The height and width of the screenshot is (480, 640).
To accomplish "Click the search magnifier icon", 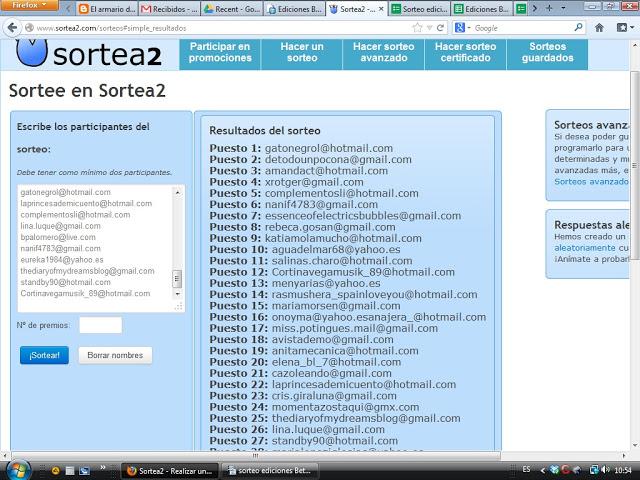I will pyautogui.click(x=578, y=28).
